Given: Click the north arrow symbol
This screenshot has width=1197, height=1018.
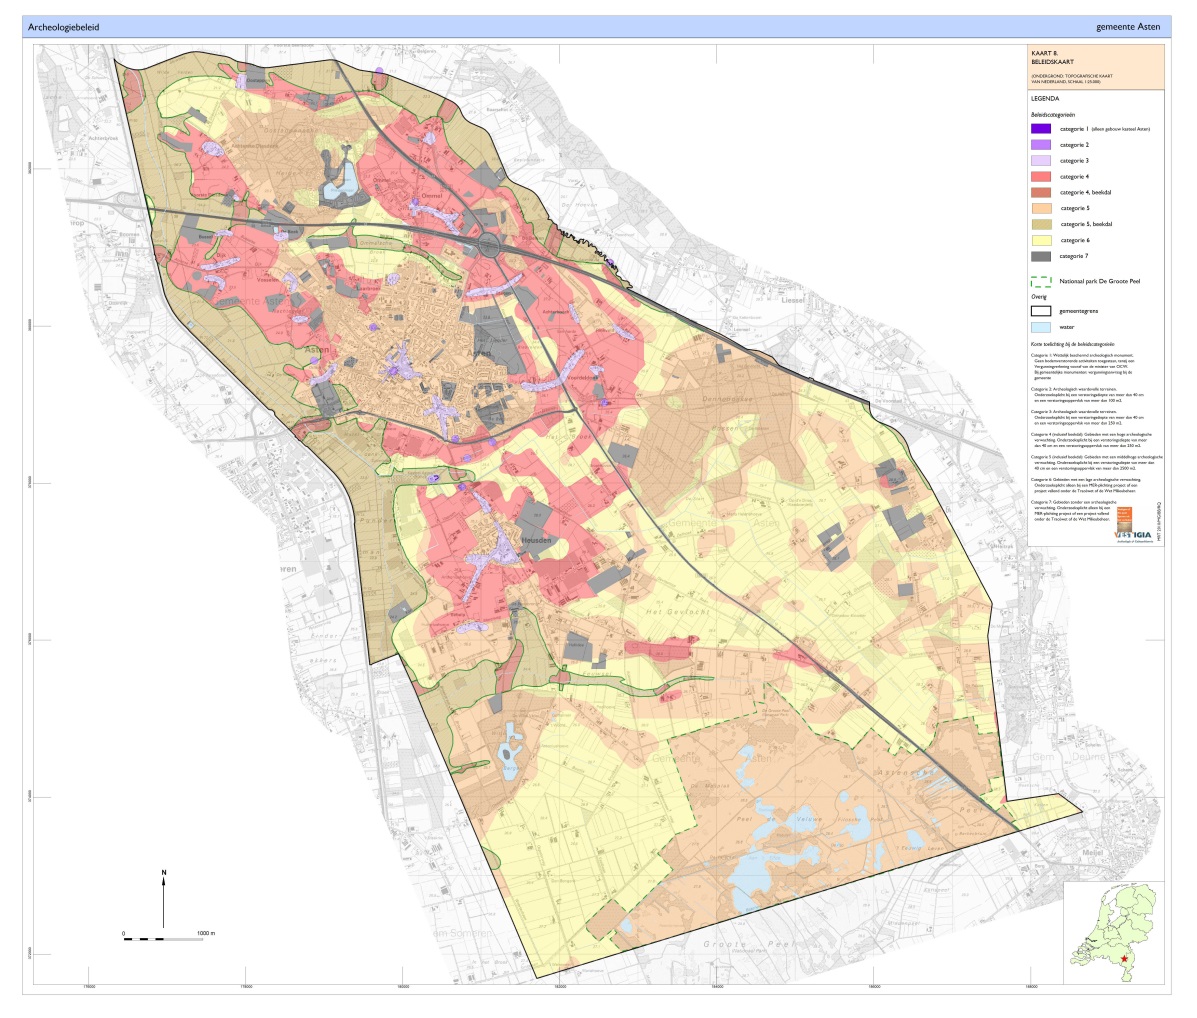Looking at the screenshot, I should (x=164, y=899).
